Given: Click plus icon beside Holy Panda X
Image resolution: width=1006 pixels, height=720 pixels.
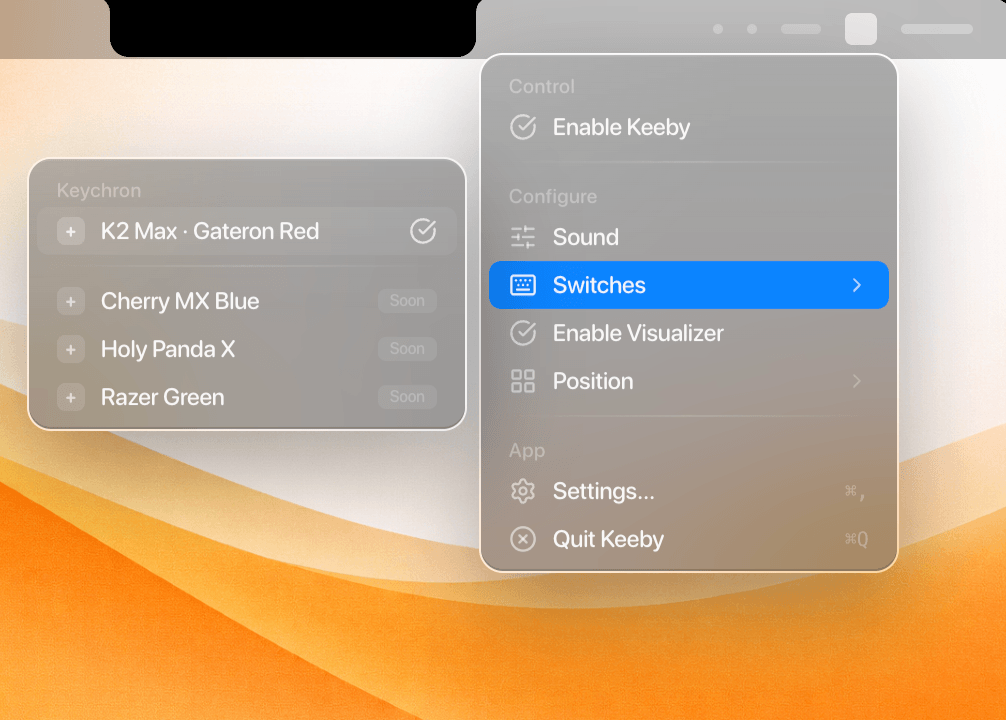Looking at the screenshot, I should point(71,349).
